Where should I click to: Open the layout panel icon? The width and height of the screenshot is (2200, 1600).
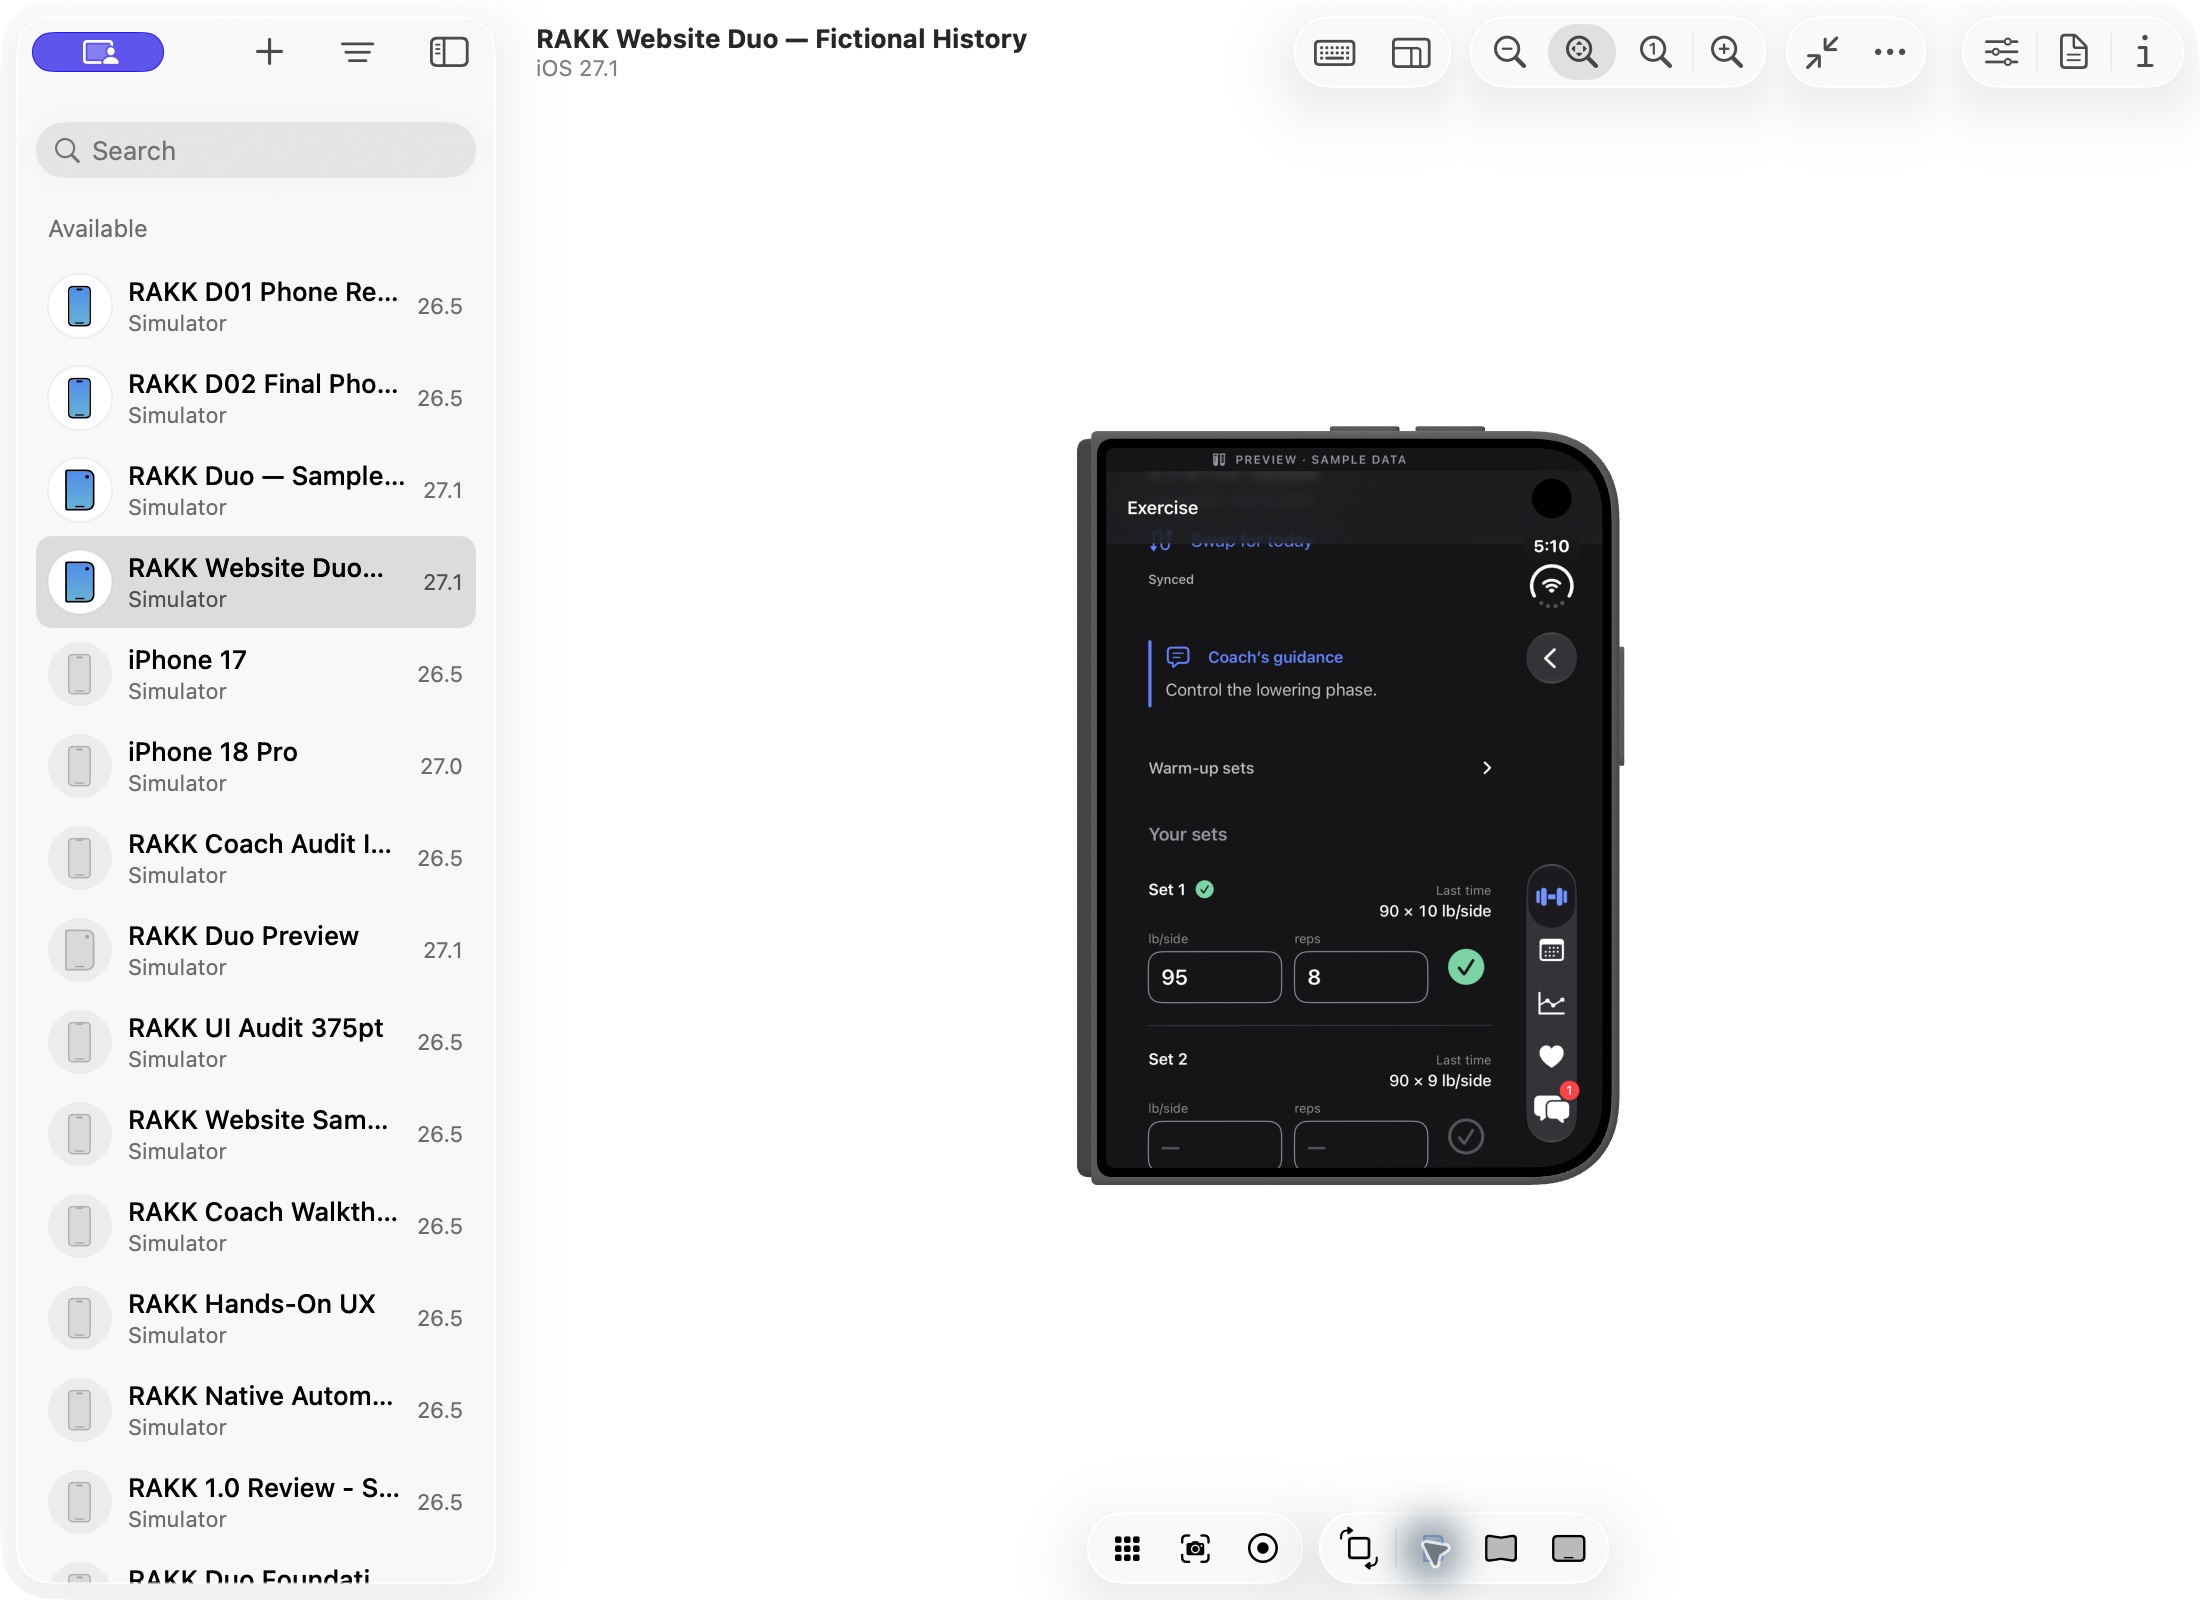[1411, 52]
